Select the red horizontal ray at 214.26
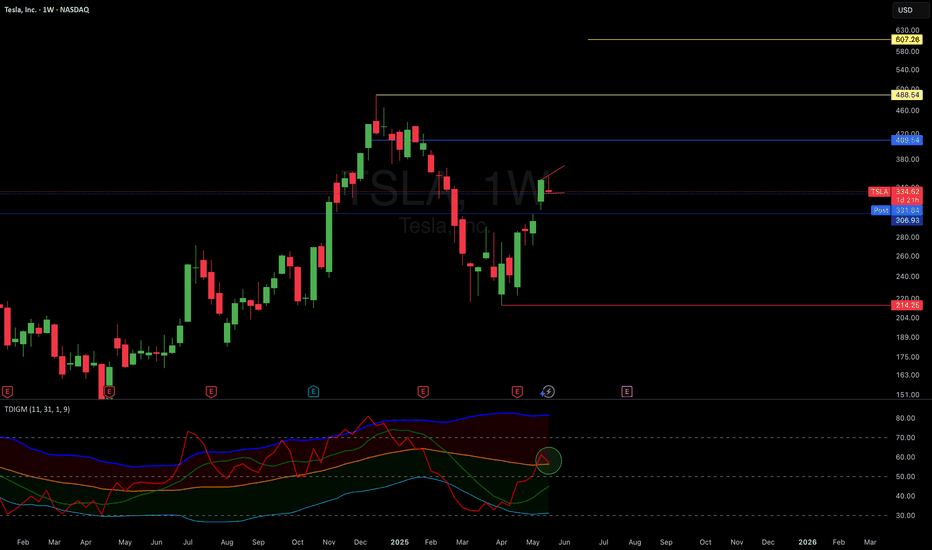The image size is (932, 550). click(x=695, y=305)
